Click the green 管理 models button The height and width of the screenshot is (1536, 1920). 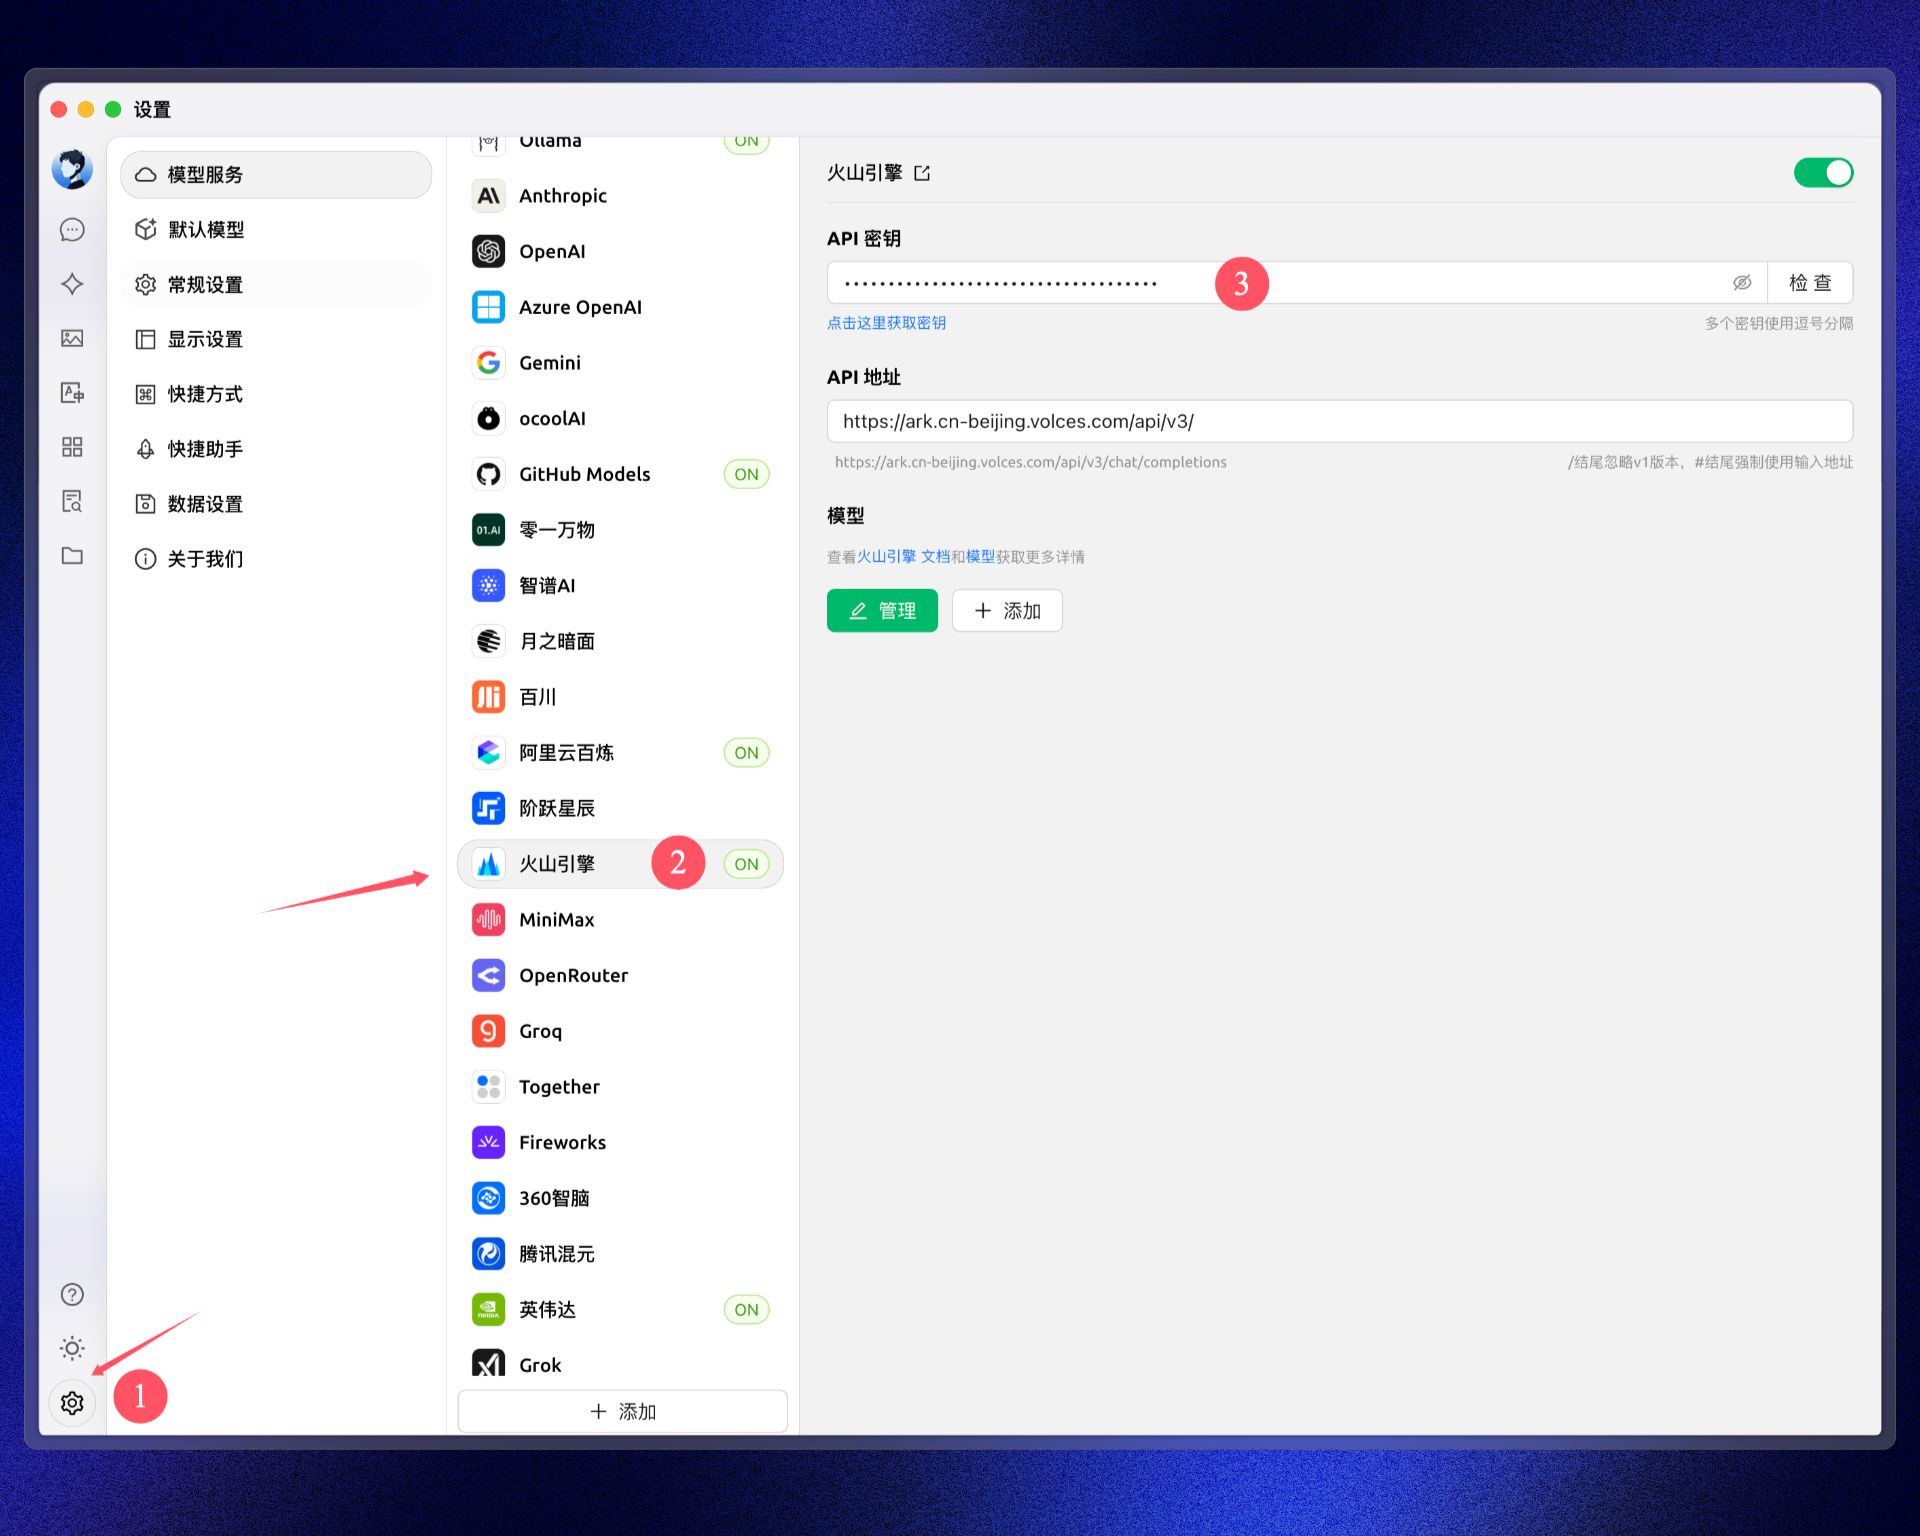click(881, 611)
